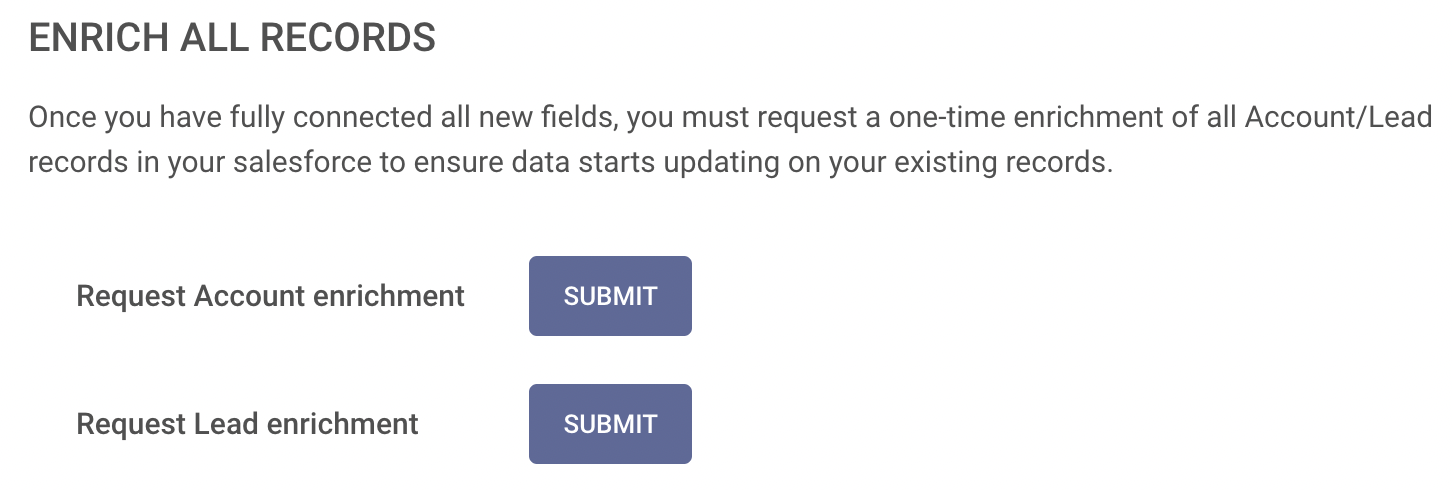Click the Request Account enrichment label
Screen dimensions: 1452x490
click(x=270, y=296)
